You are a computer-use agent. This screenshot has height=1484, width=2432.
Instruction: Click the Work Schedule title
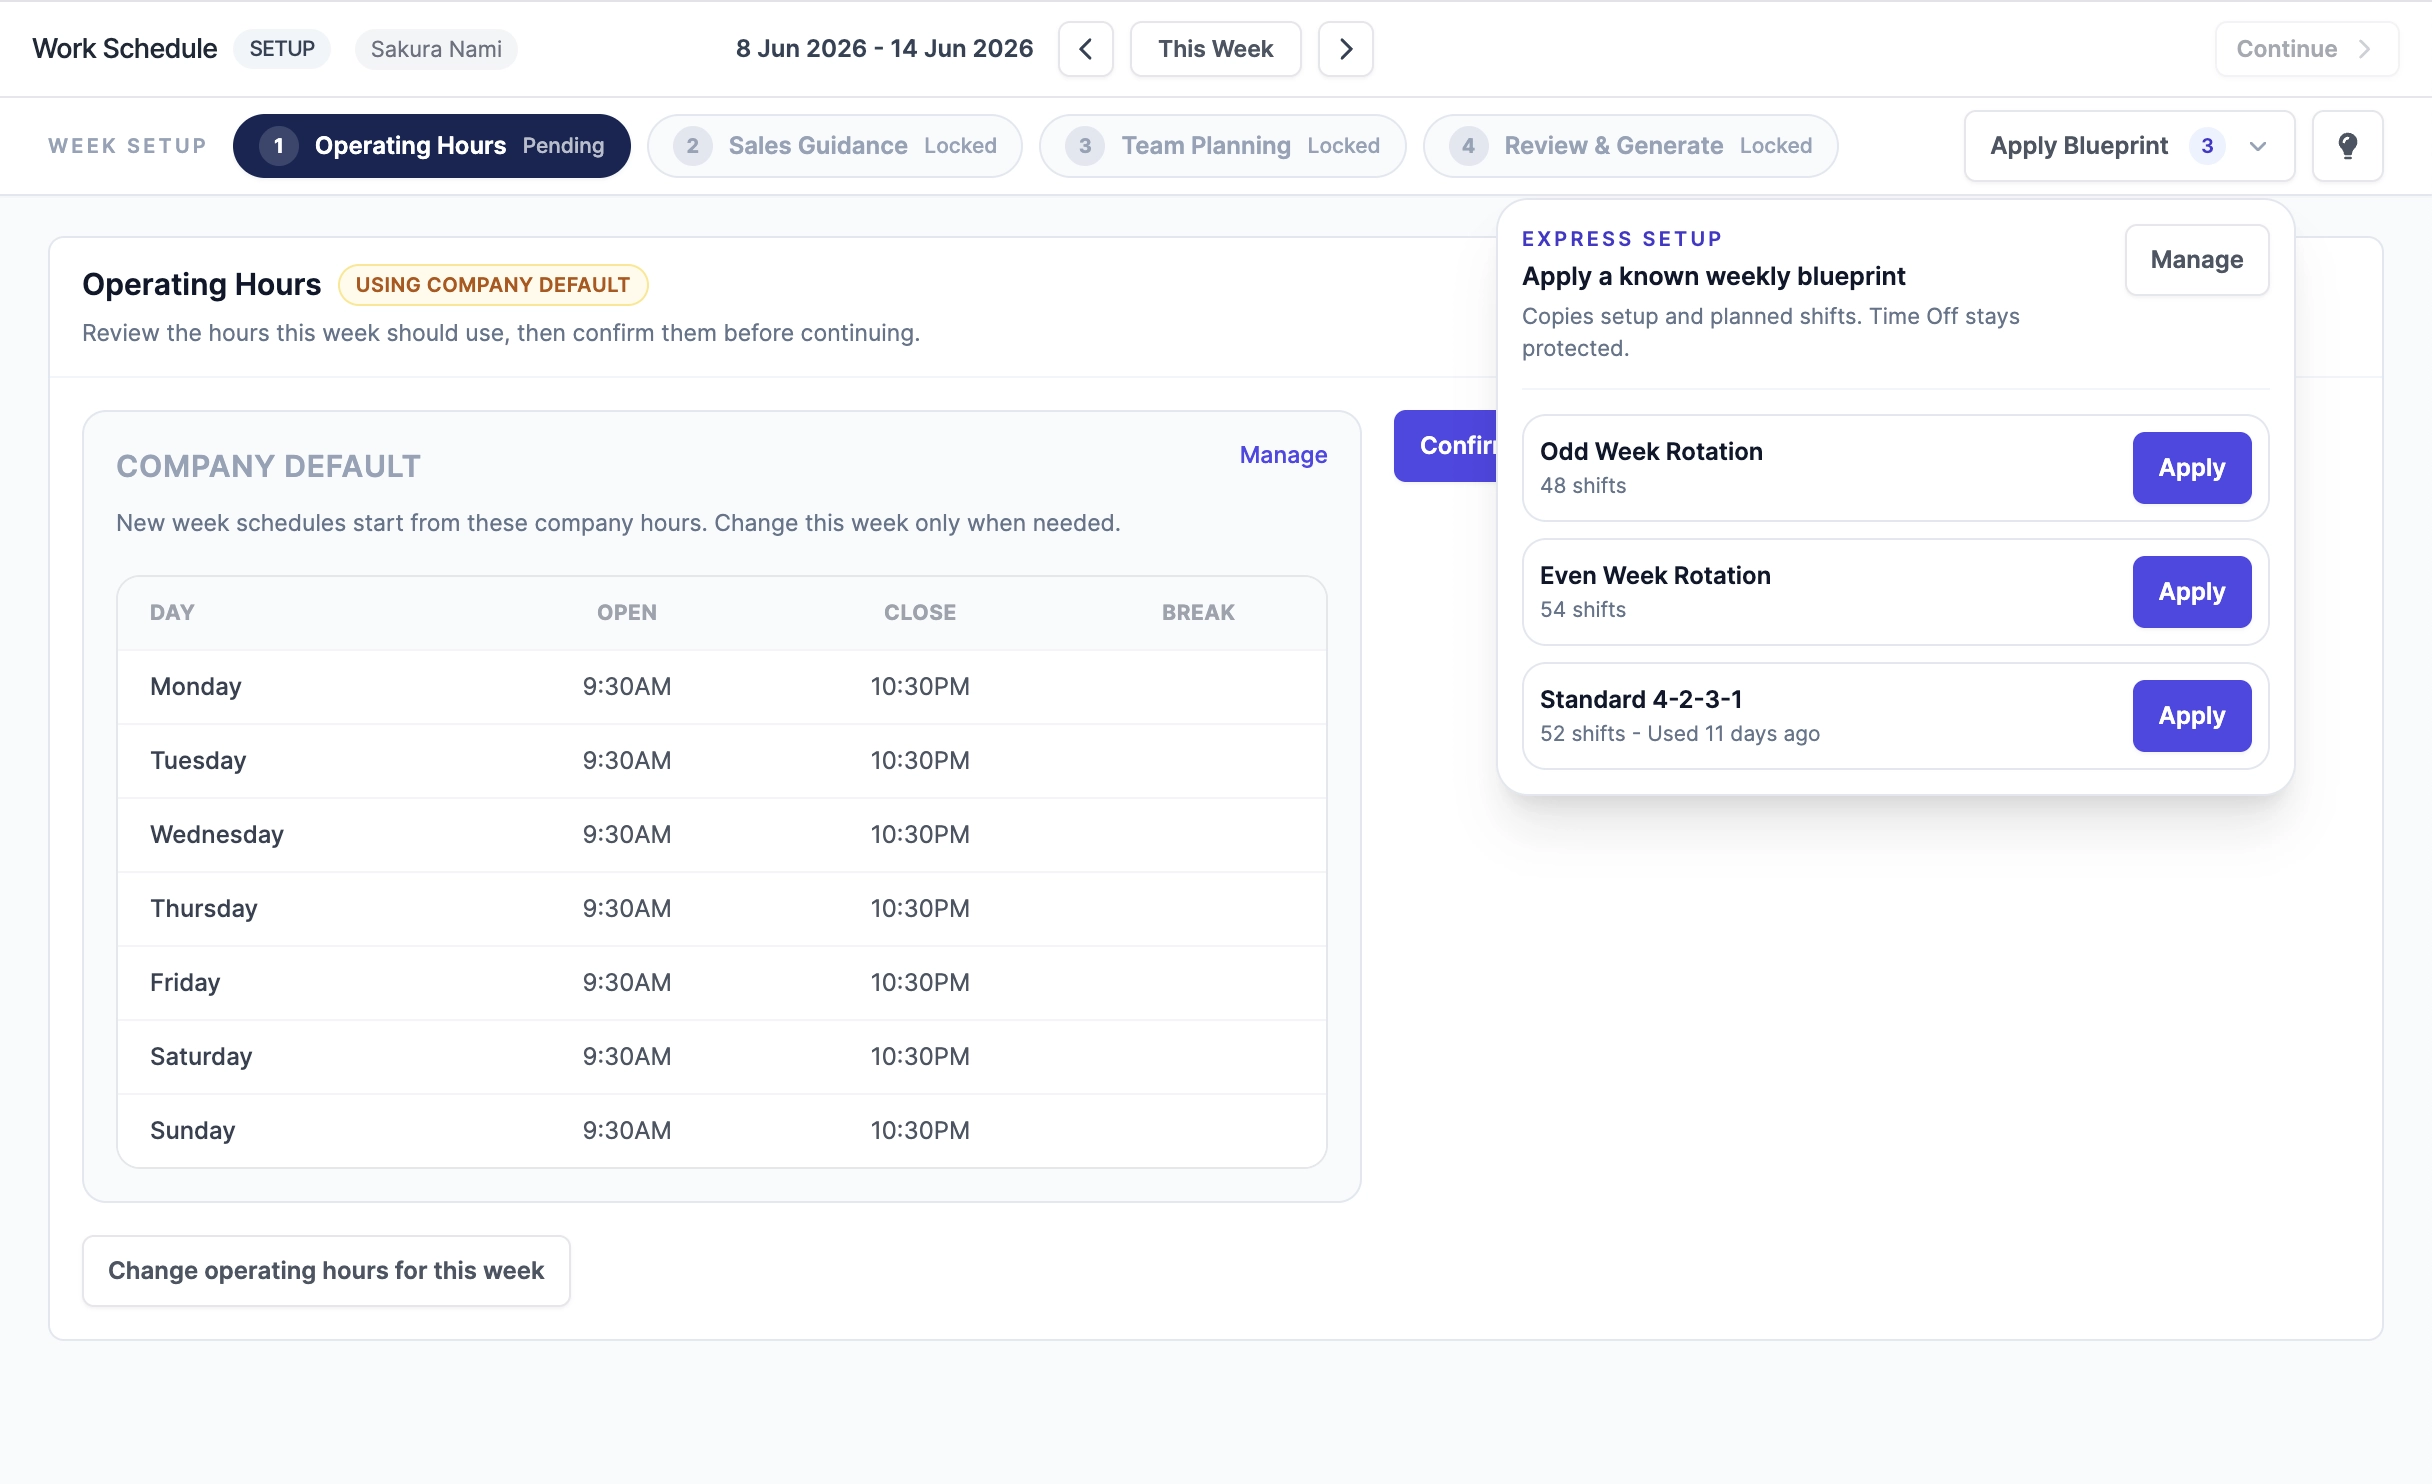click(125, 49)
